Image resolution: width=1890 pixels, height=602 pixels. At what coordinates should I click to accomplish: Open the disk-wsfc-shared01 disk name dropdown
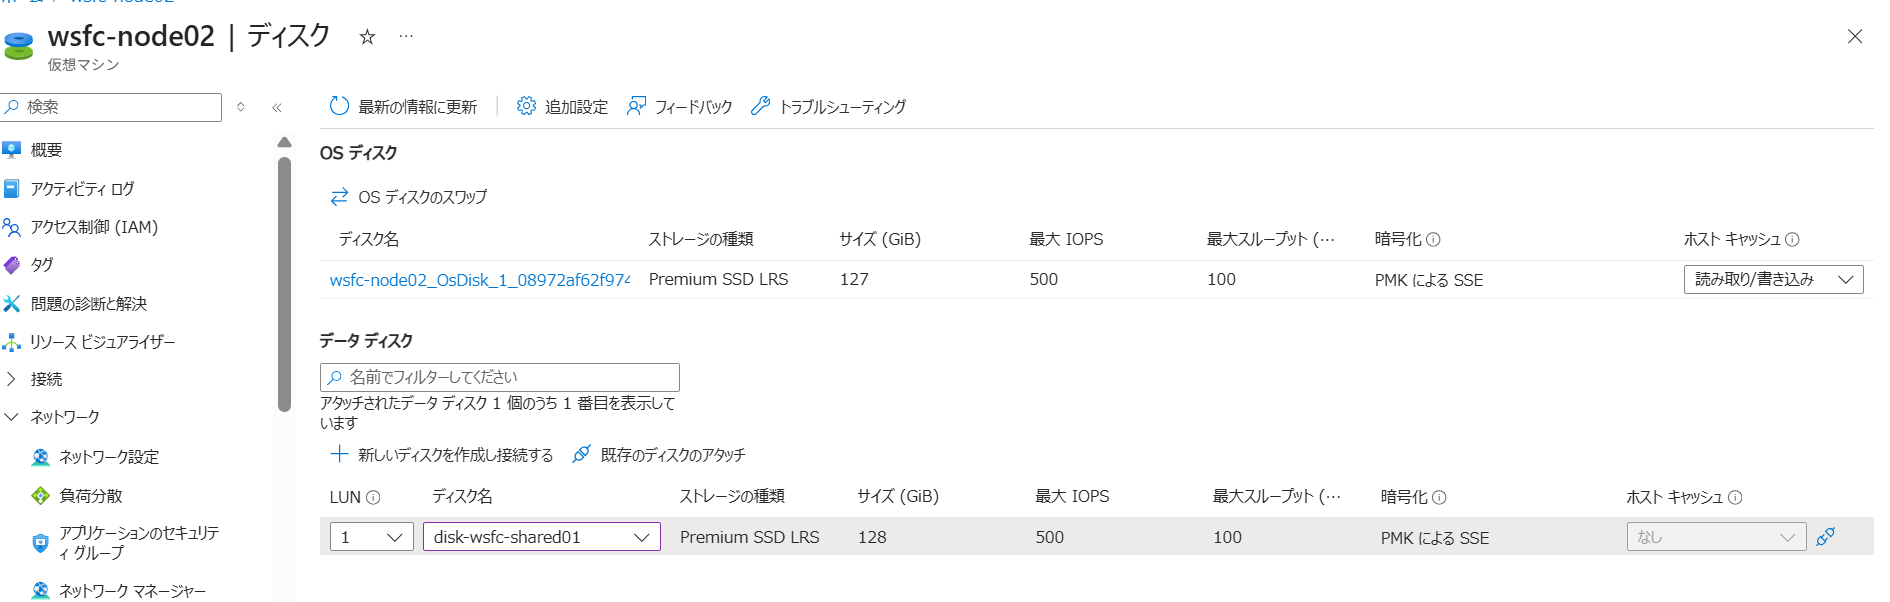pos(541,537)
